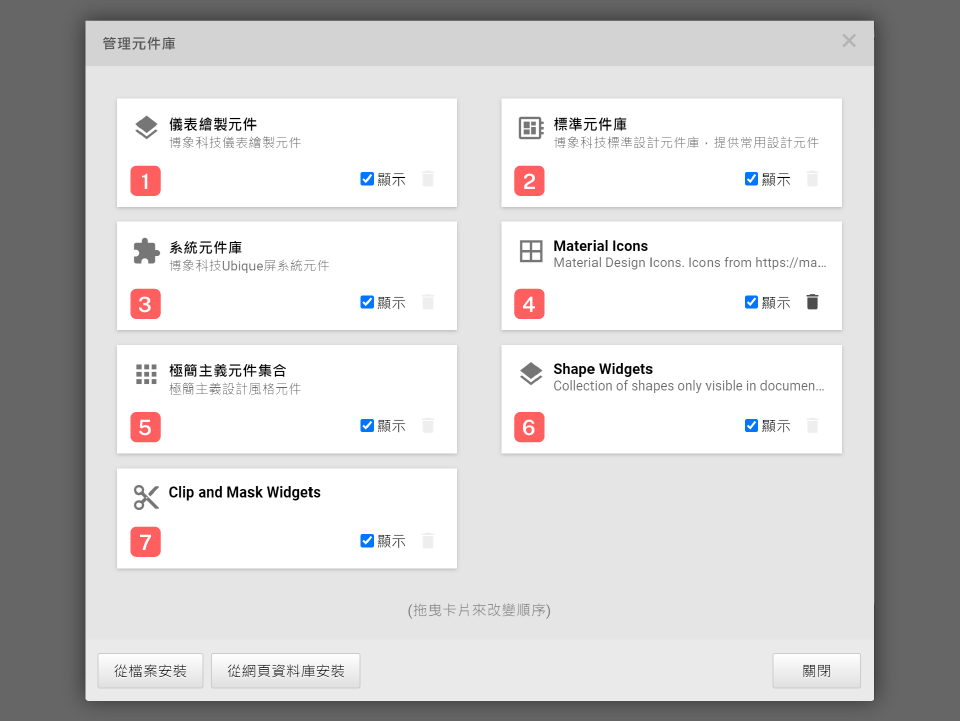Viewport: 960px width, 721px height.
Task: Click the scissors icon of Clip and Mask Widgets
Action: (x=146, y=497)
